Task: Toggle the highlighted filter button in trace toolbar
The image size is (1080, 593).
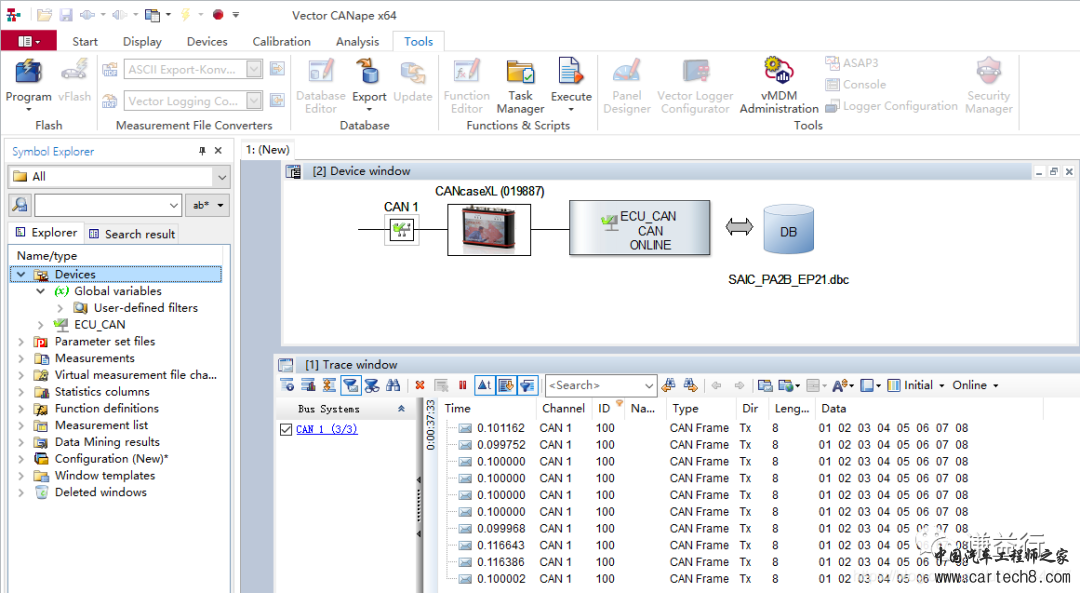Action: click(351, 385)
